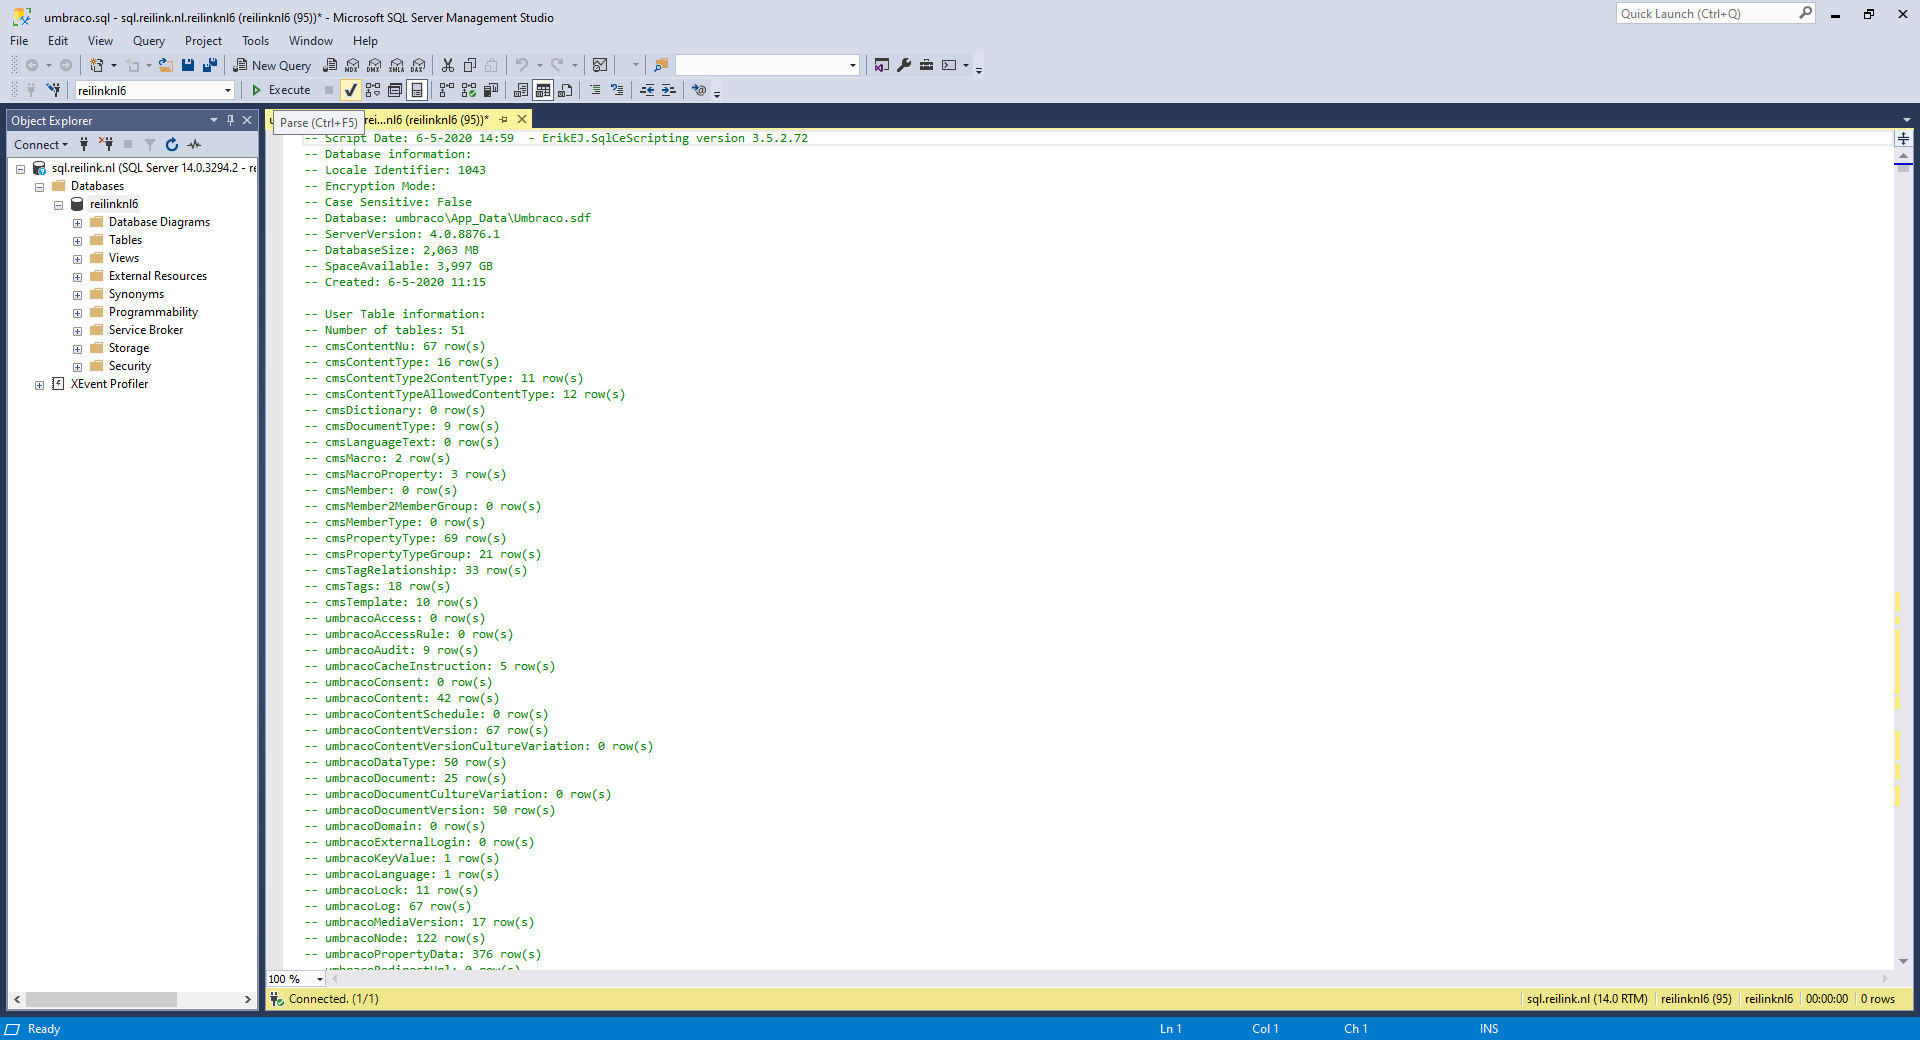The width and height of the screenshot is (1920, 1040).
Task: Open Activity Monitor icon
Action: (600, 65)
